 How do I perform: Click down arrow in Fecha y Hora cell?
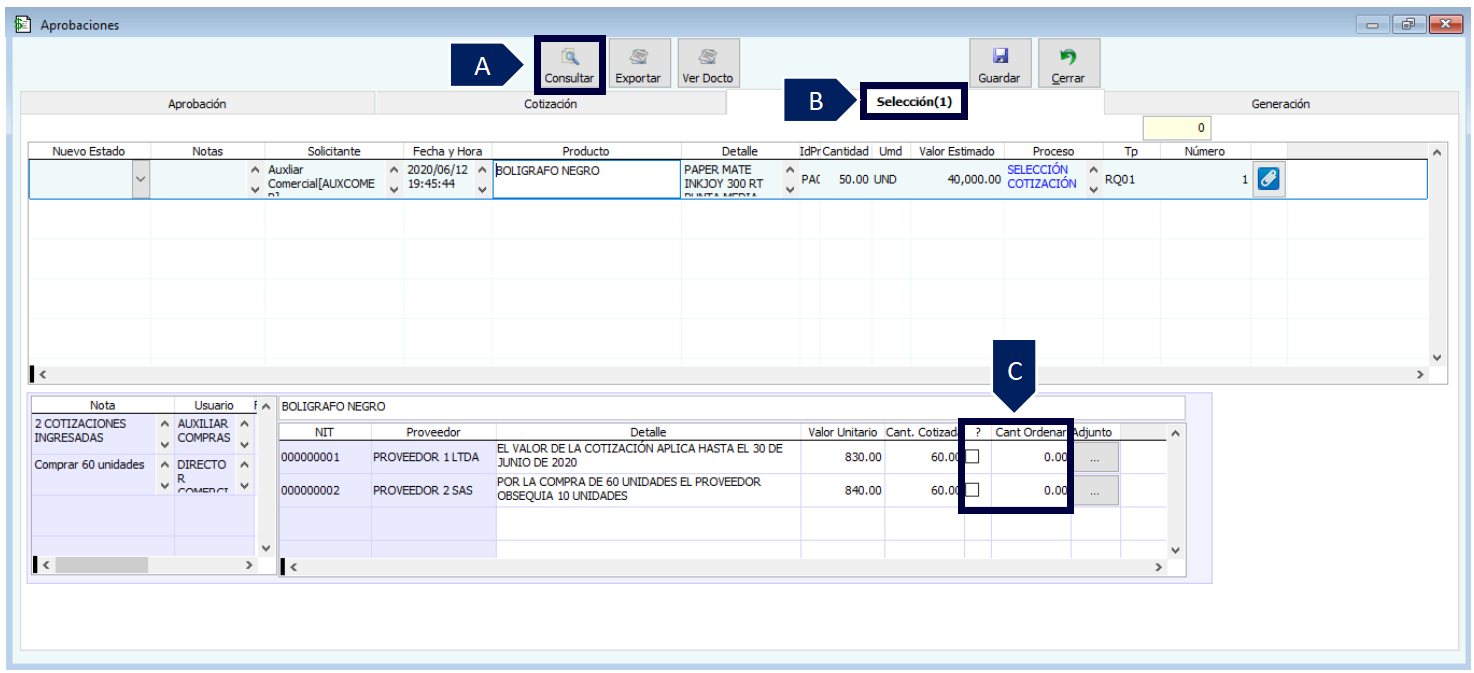483,190
